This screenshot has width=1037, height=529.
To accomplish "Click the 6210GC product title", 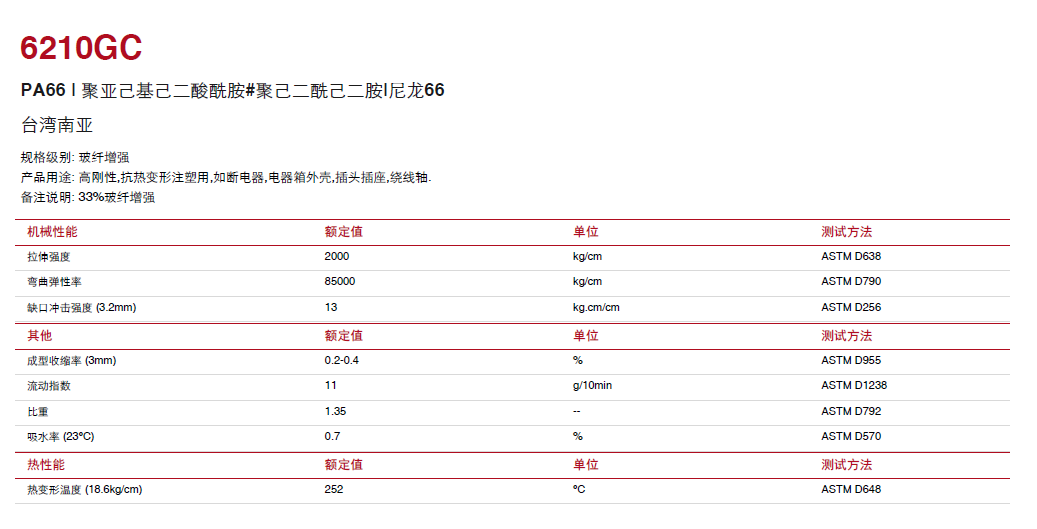I will pyautogui.click(x=81, y=48).
